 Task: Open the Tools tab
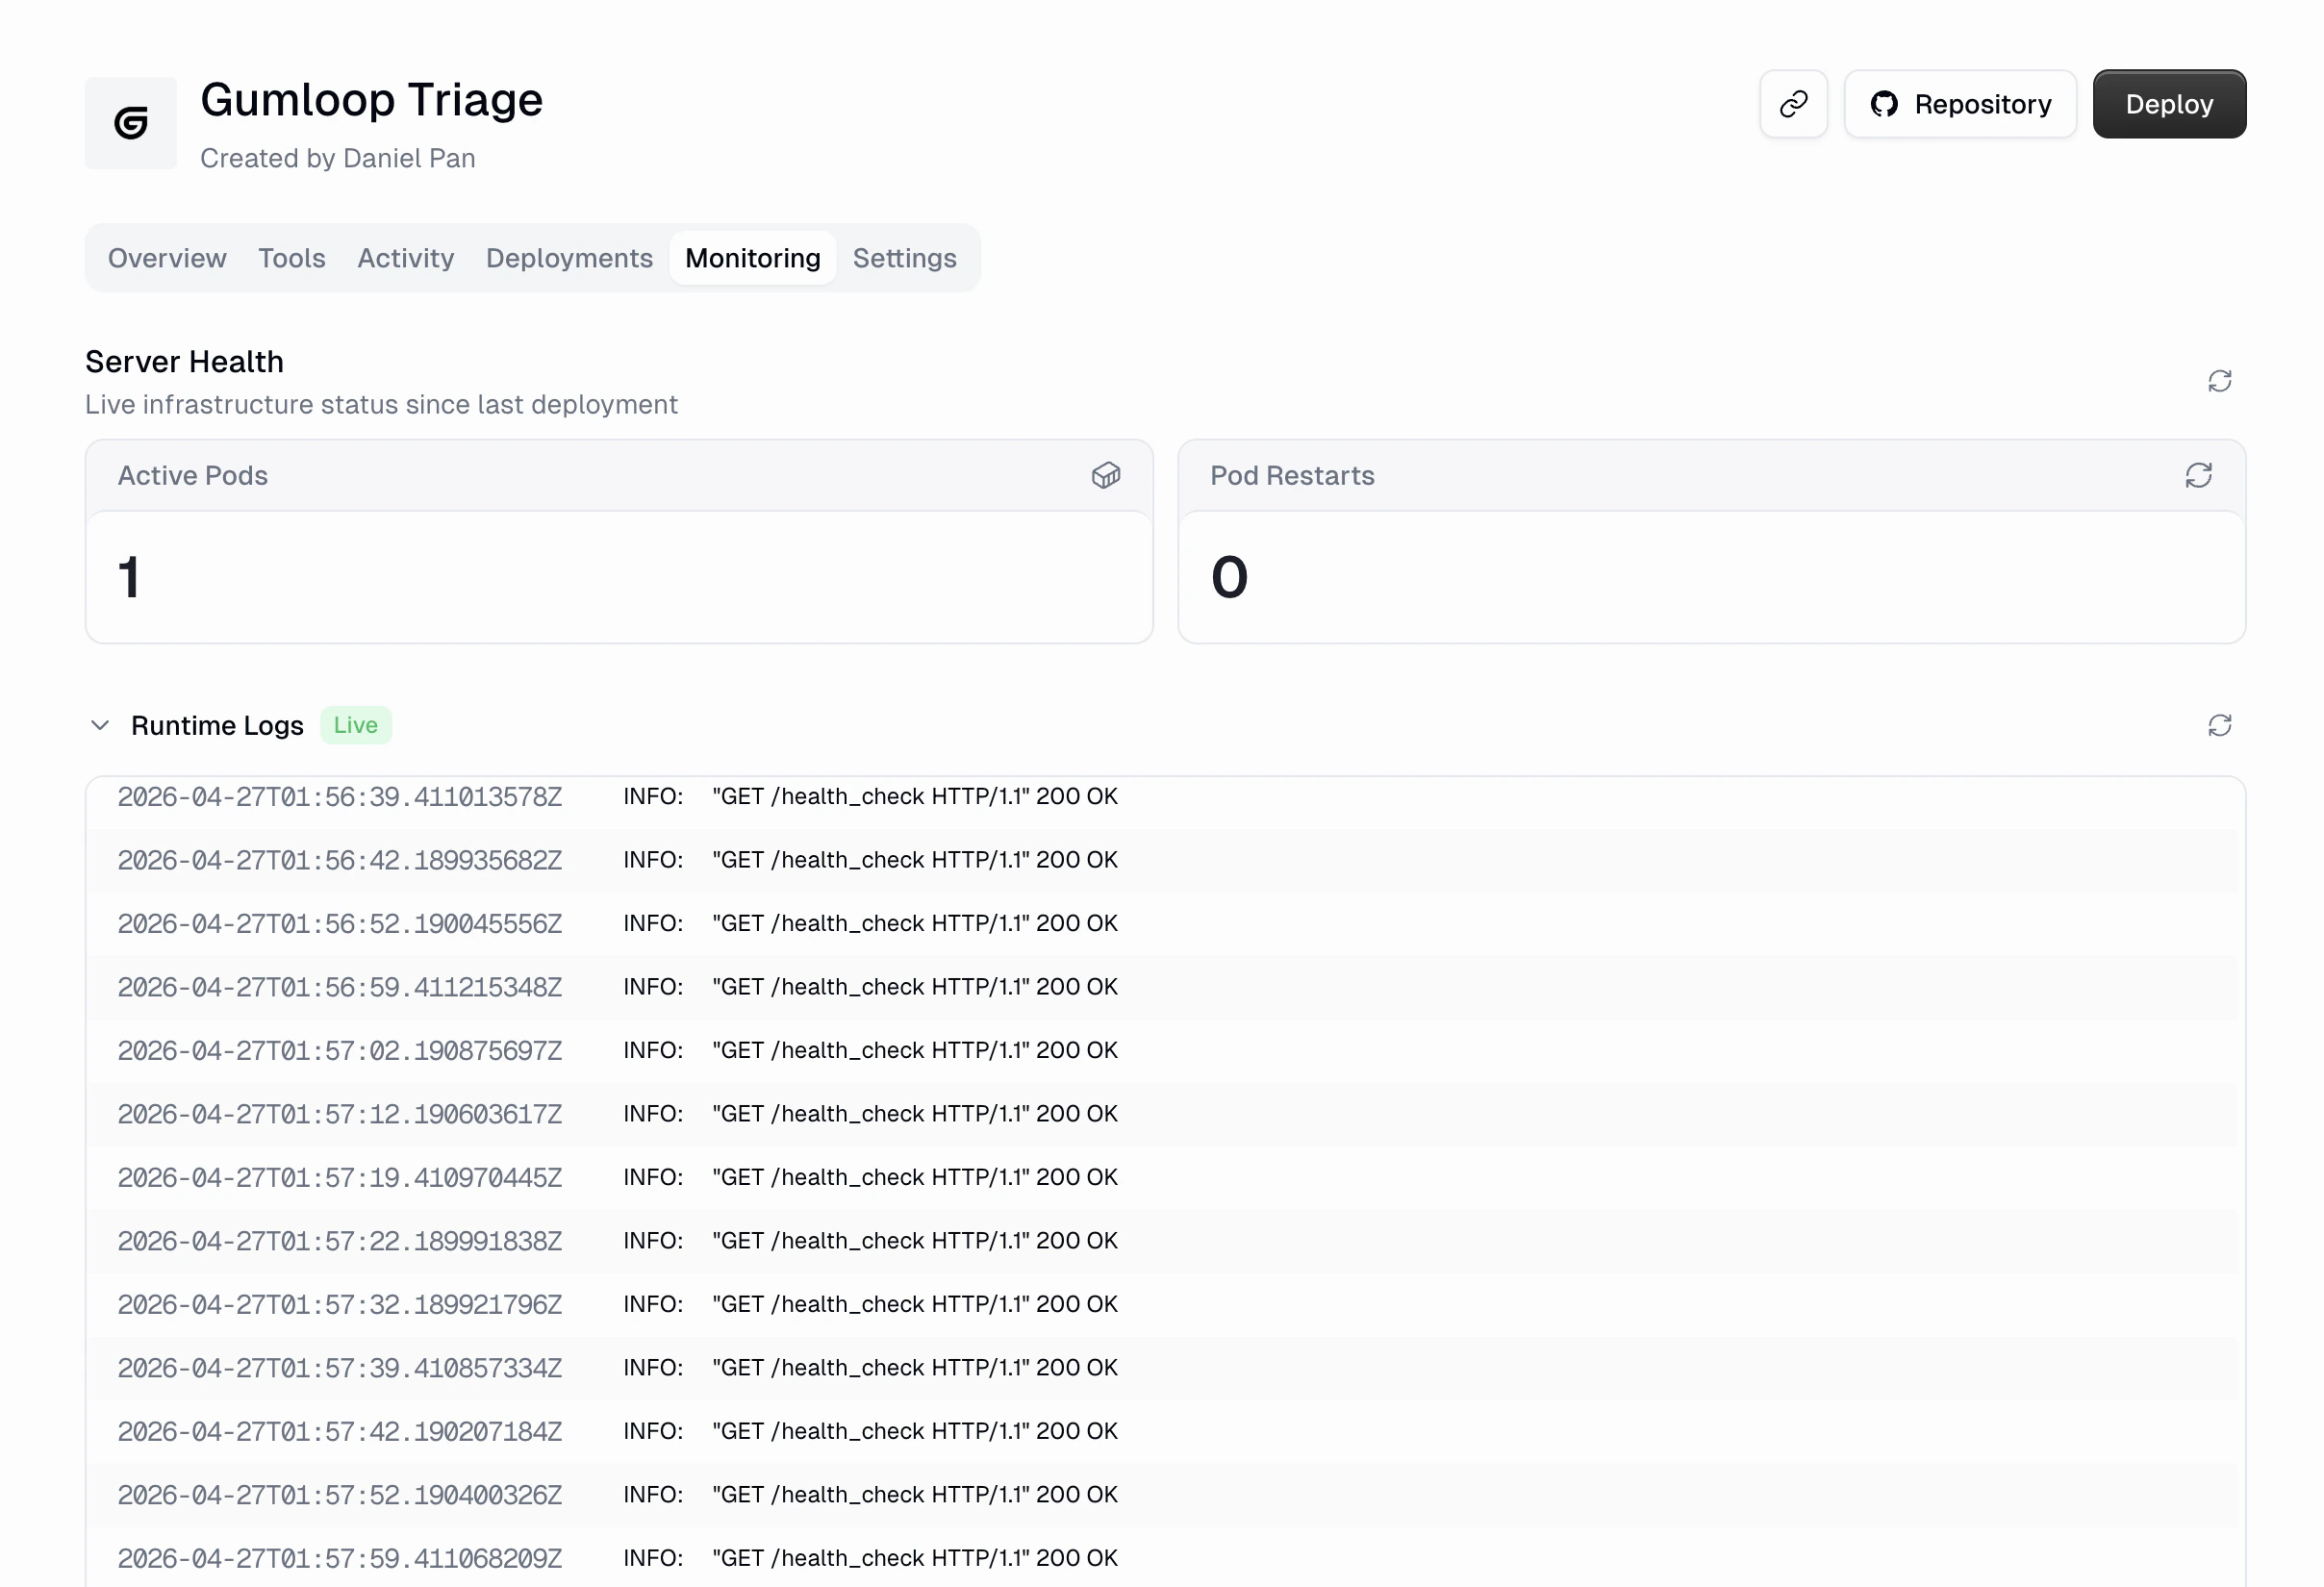click(291, 258)
